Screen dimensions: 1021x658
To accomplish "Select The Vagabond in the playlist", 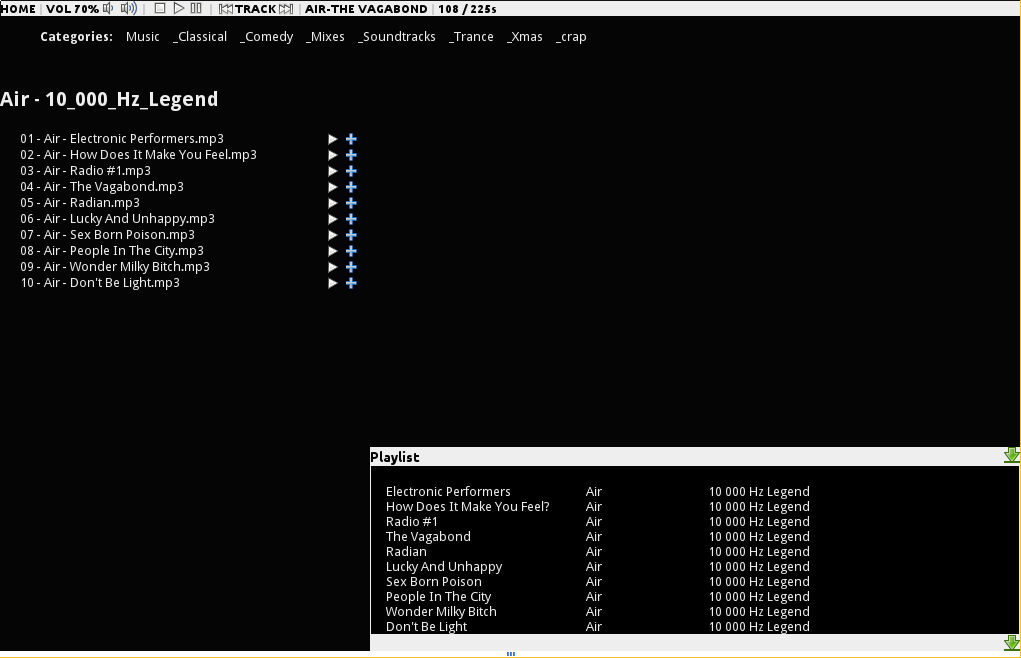I will point(428,536).
